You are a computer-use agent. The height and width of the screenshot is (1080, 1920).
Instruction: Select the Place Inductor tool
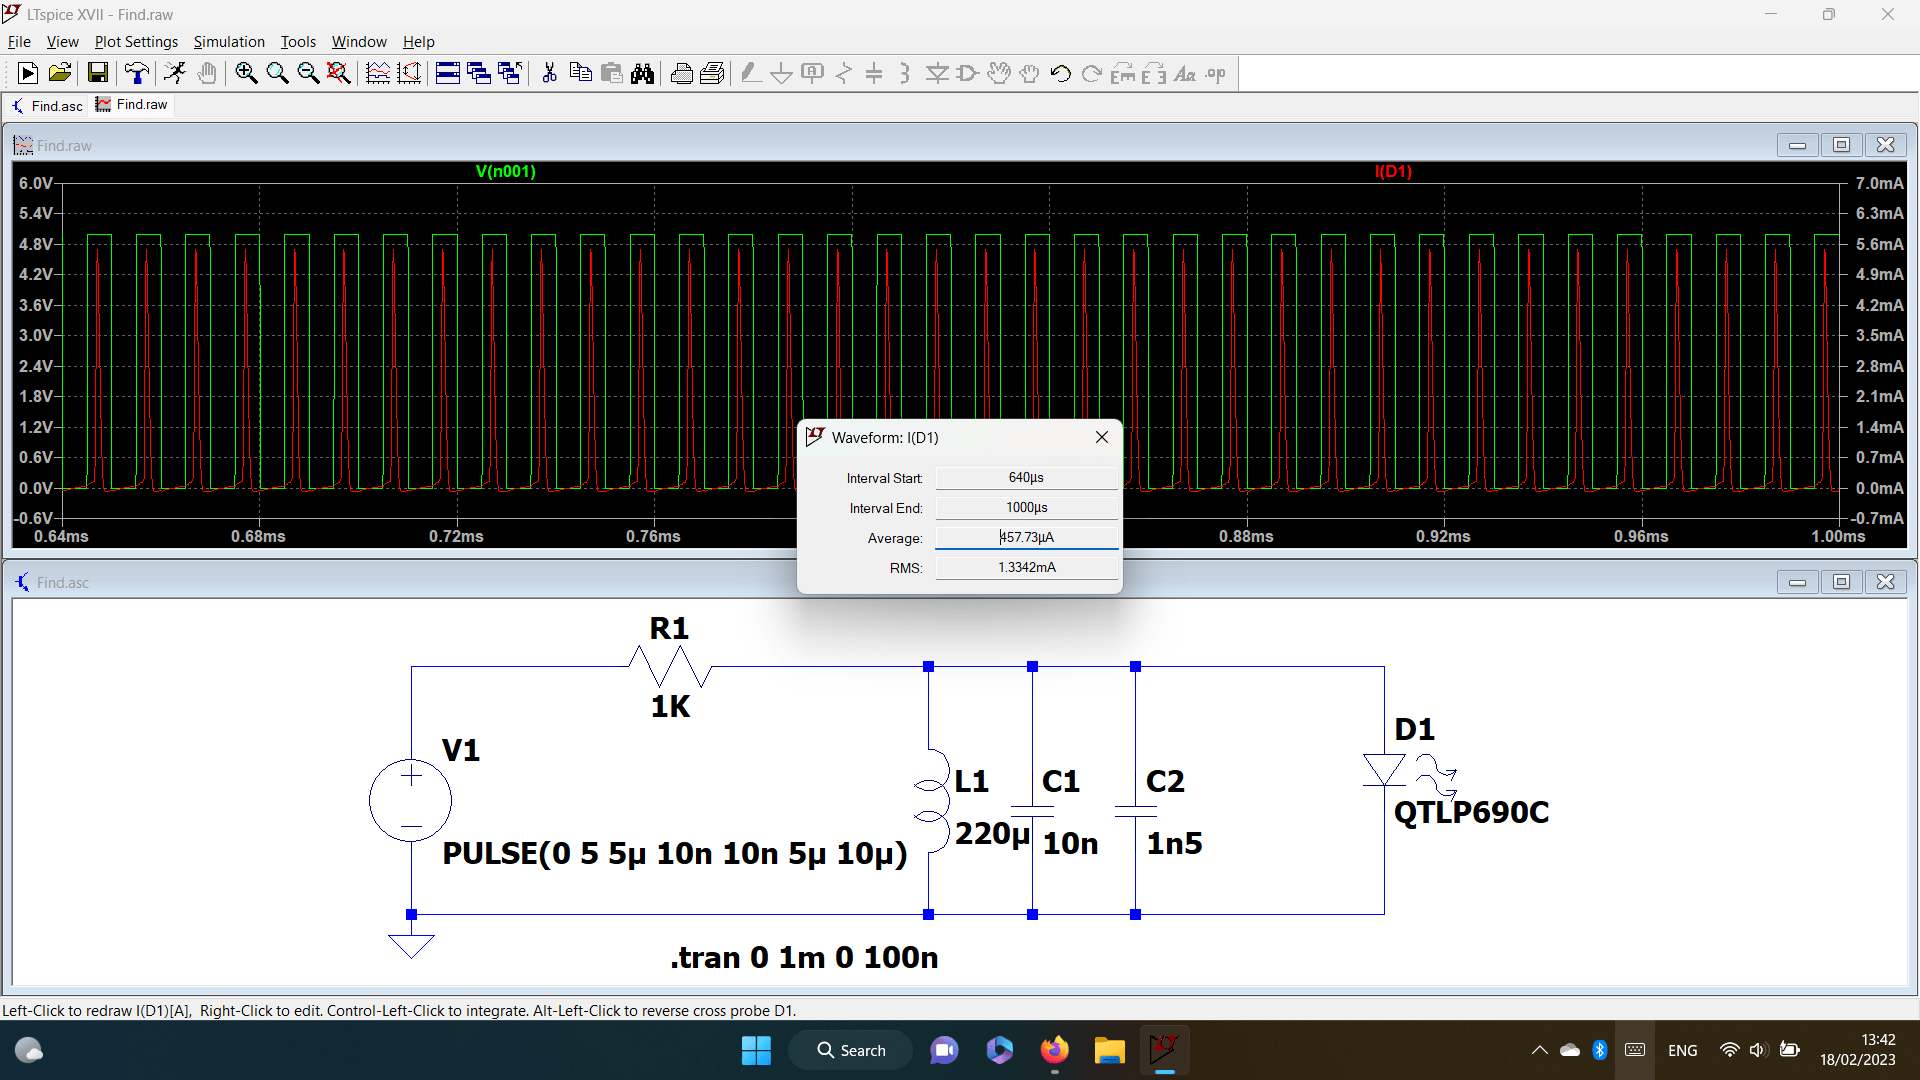[x=905, y=73]
